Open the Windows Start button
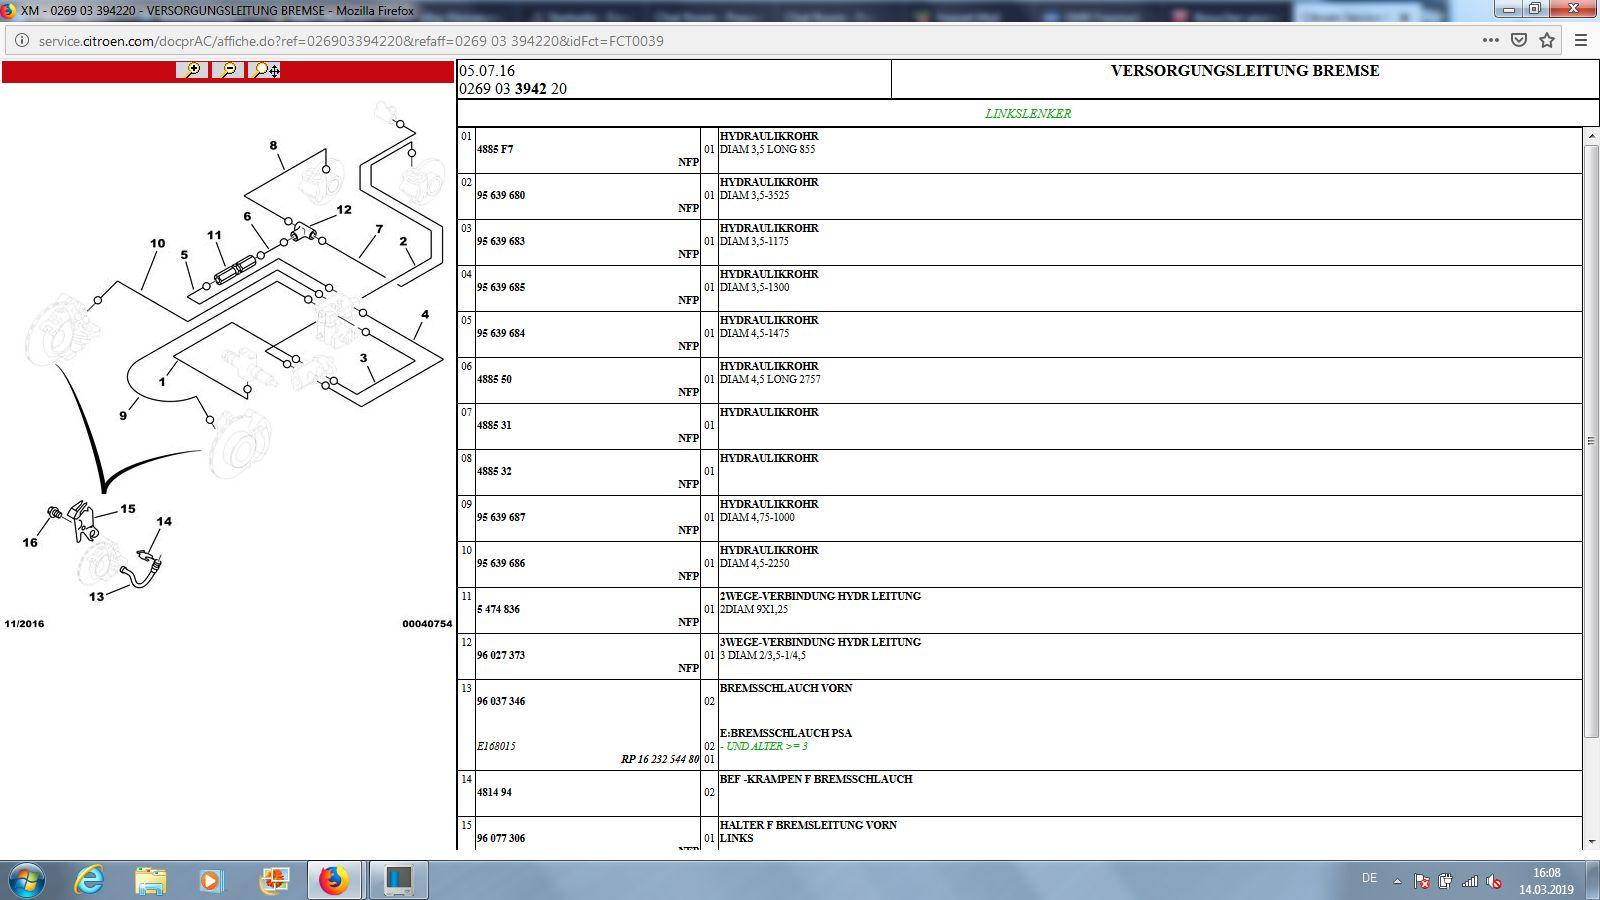The width and height of the screenshot is (1600, 900). tap(26, 881)
